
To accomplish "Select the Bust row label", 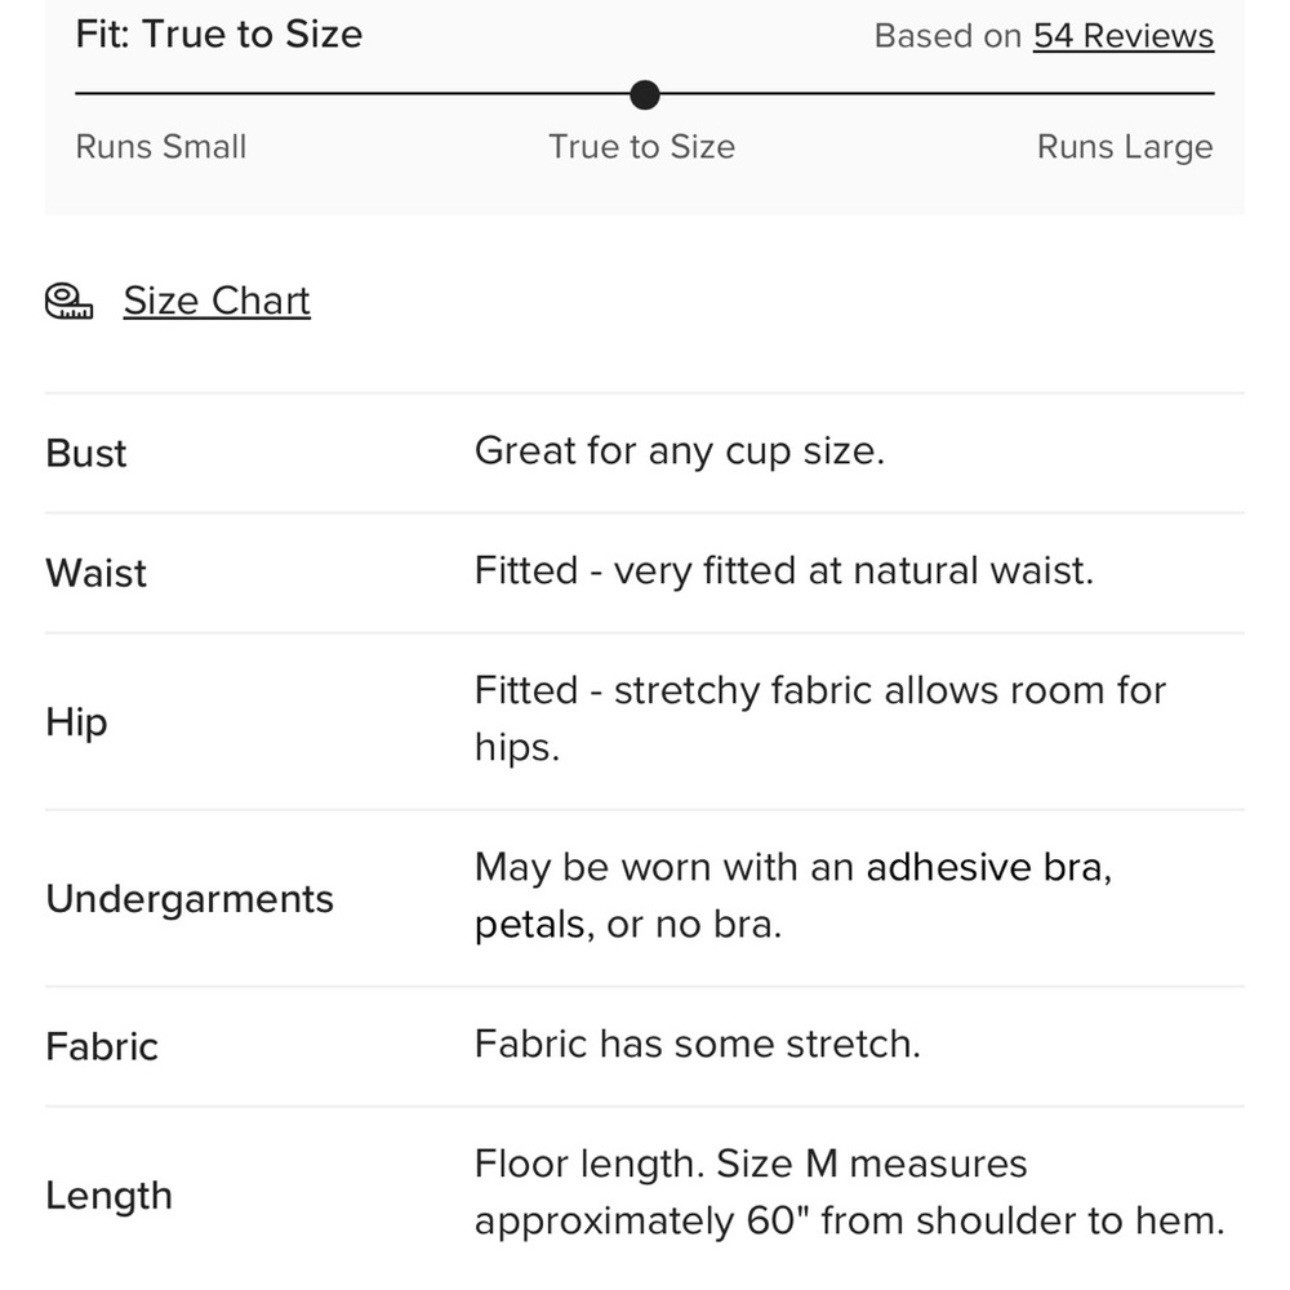I will tap(86, 454).
